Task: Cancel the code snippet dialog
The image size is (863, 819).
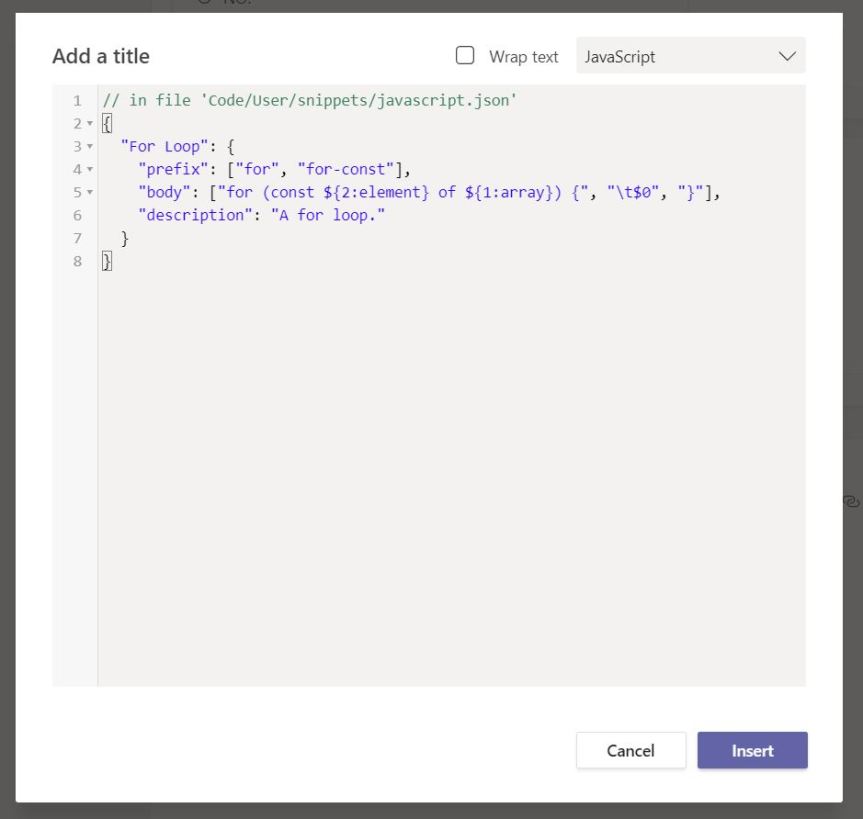Action: coord(630,750)
